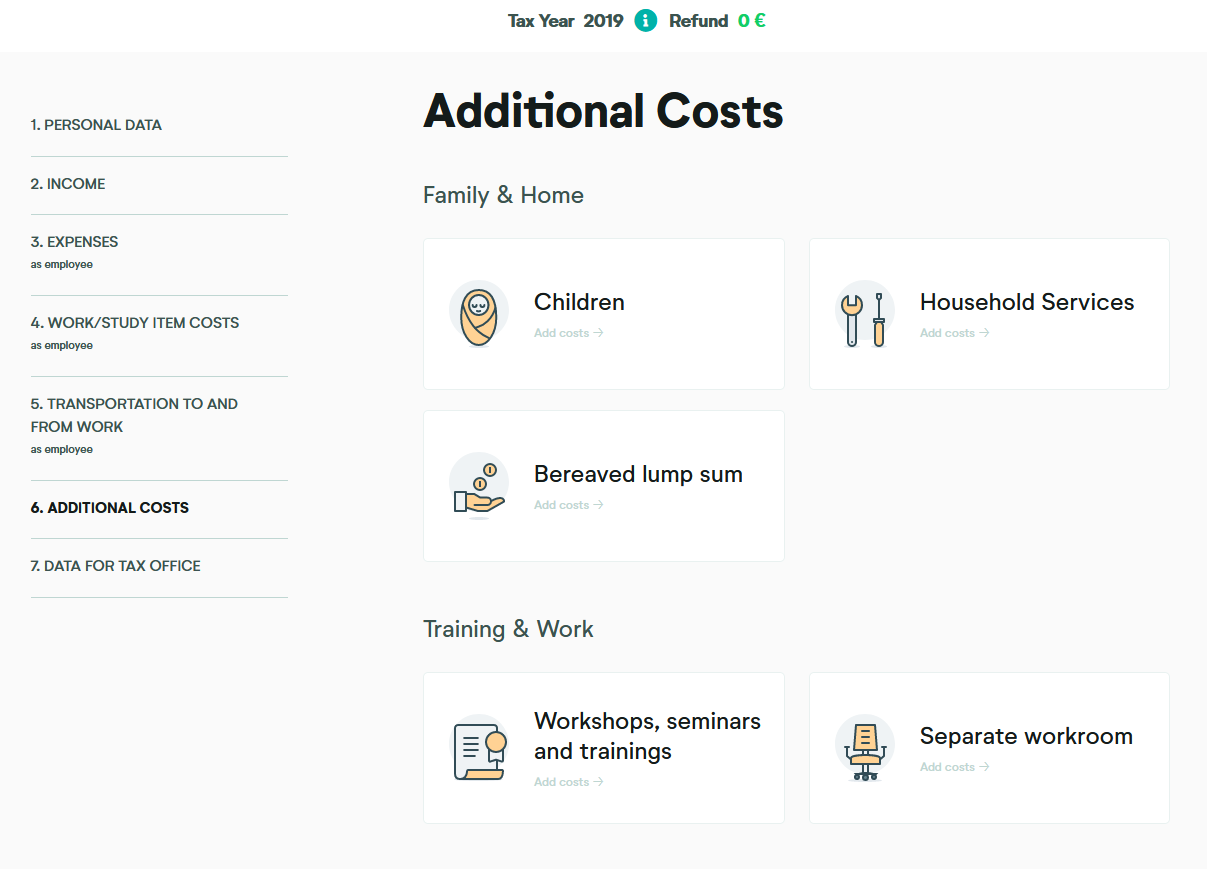
Task: Click Add costs under Separate workroom
Action: tap(954, 767)
